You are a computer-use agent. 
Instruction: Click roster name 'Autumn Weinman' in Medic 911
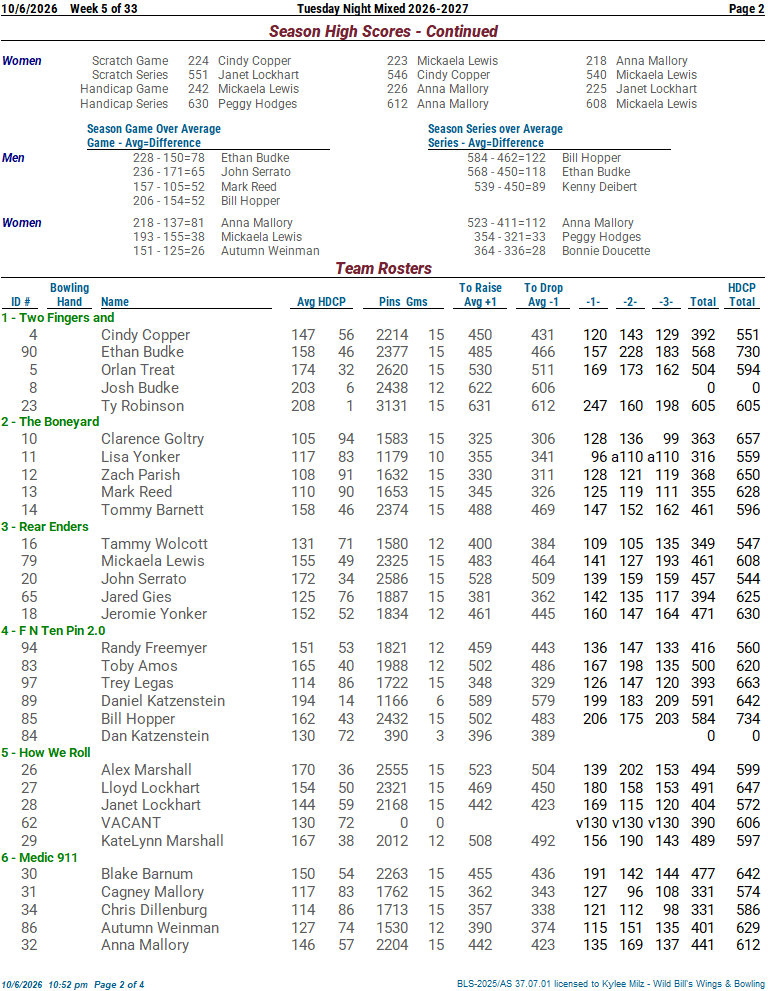click(160, 928)
